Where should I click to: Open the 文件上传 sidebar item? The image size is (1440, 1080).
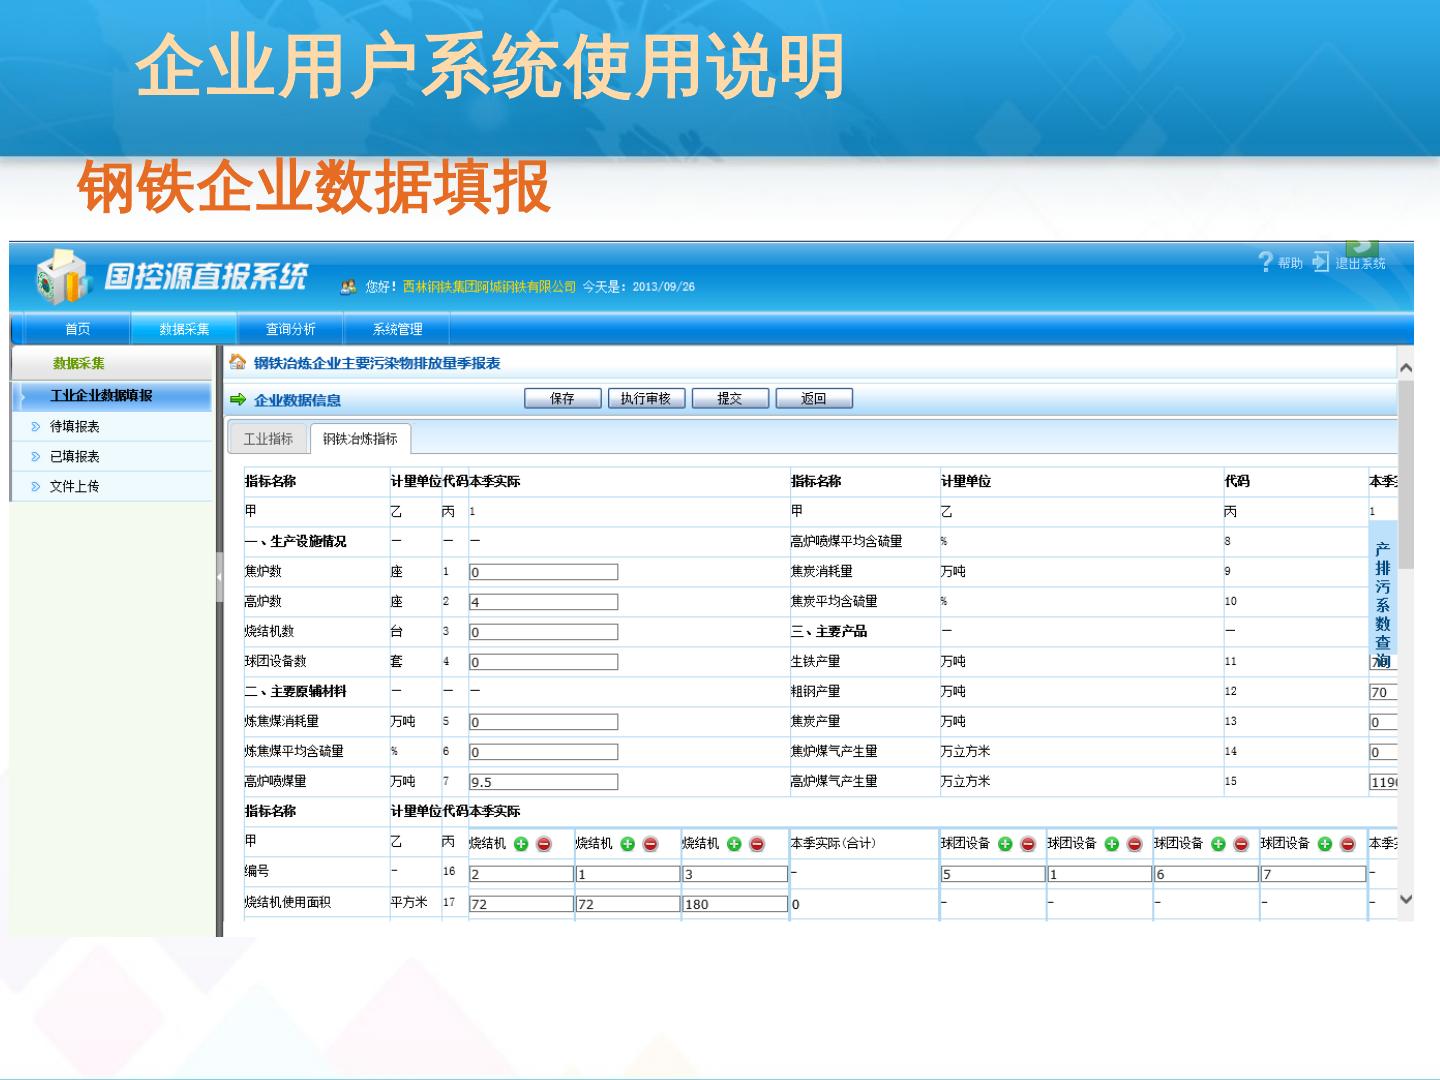pos(74,486)
